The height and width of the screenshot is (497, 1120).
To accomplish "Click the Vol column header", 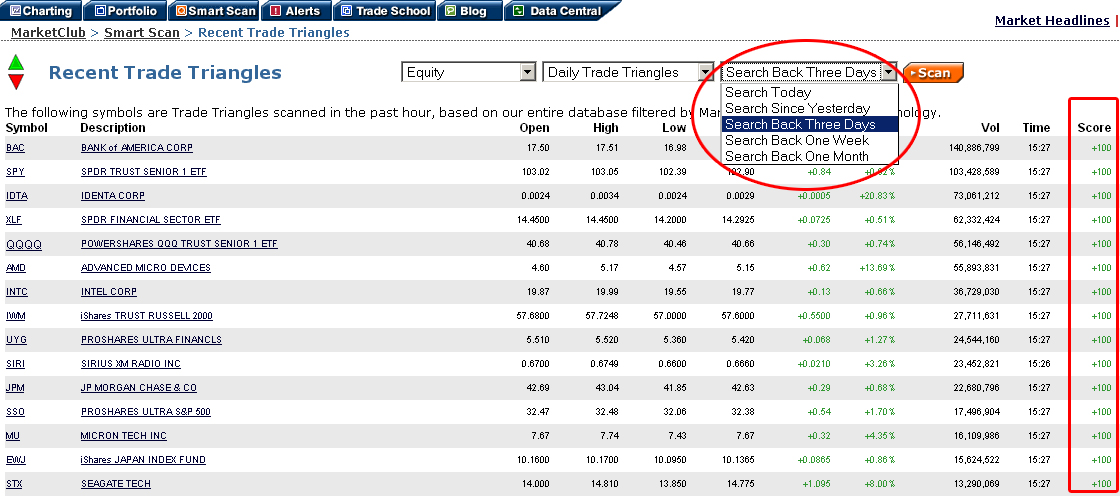I will point(990,129).
